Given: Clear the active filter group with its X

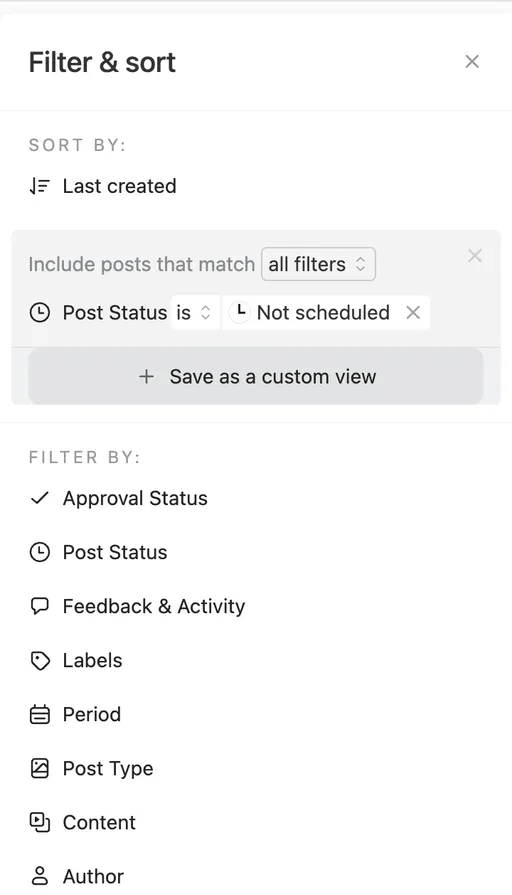Looking at the screenshot, I should coord(475,256).
